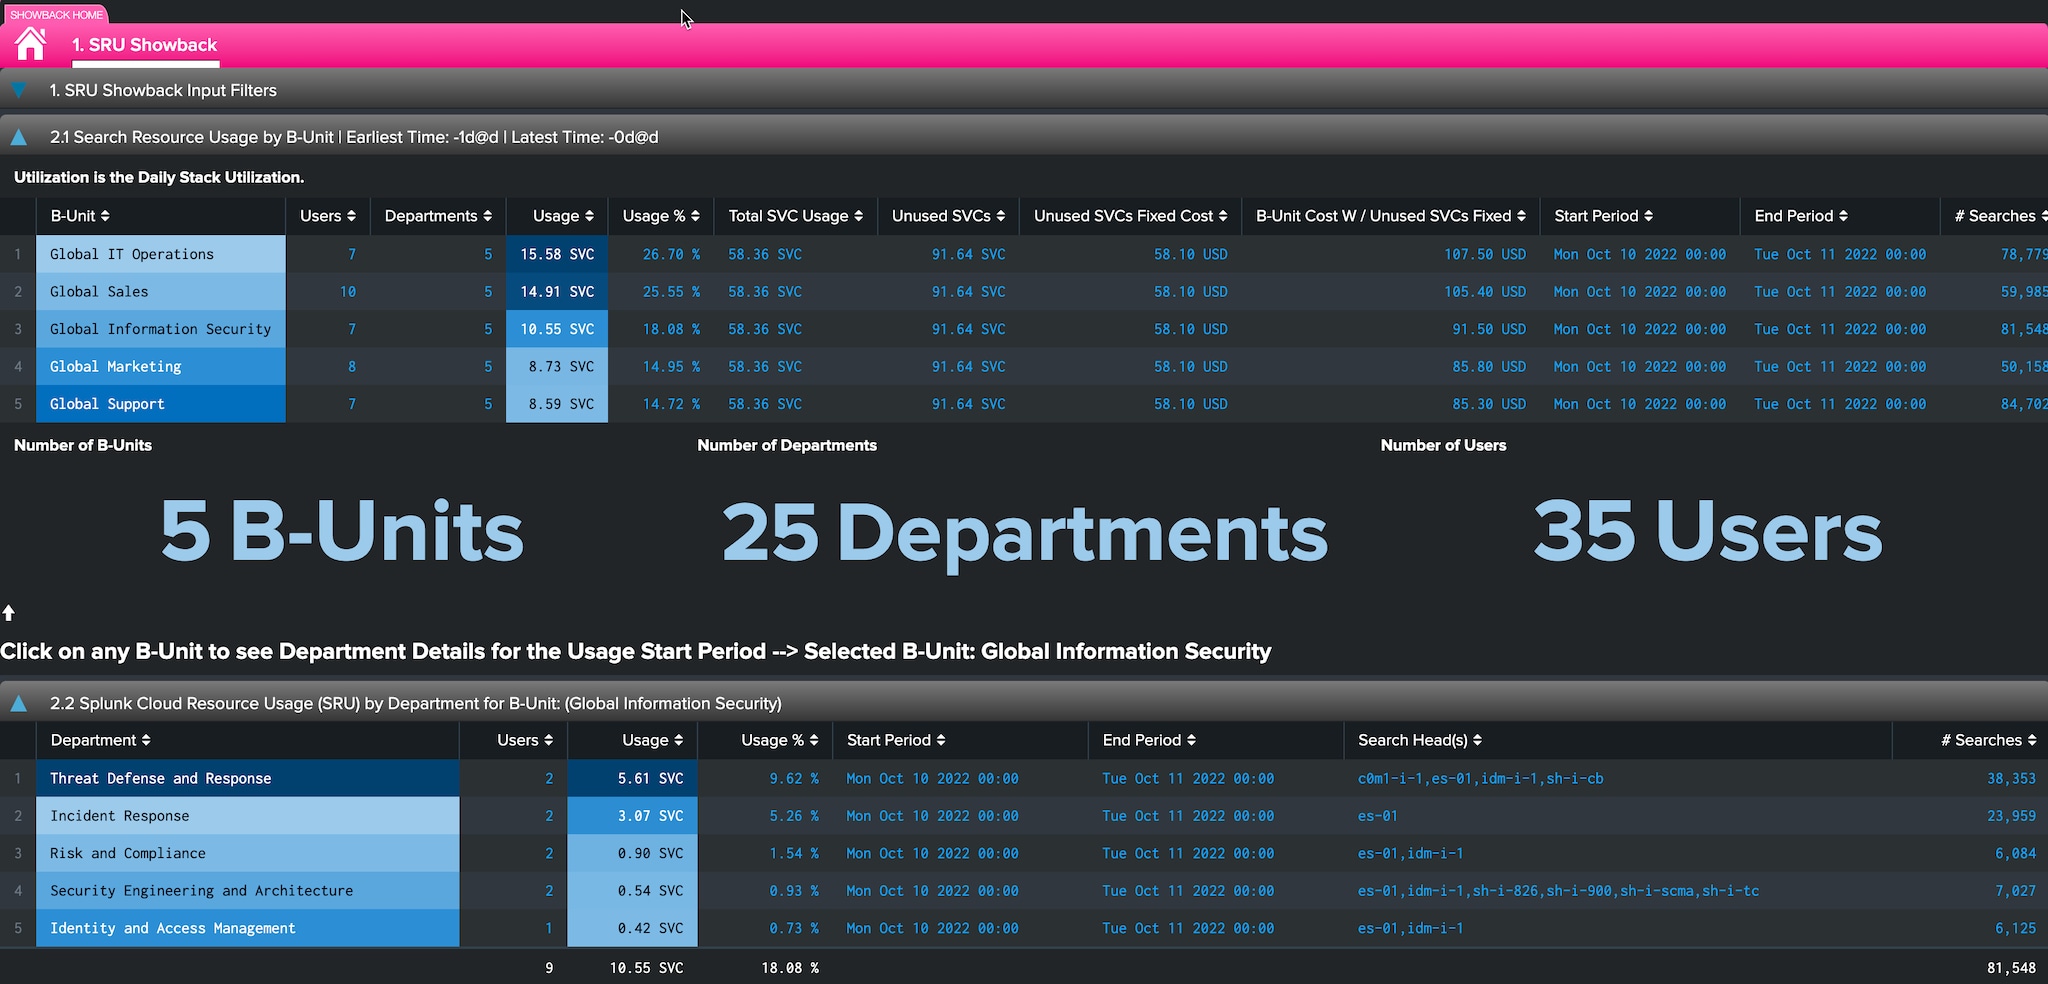Click the 38,353 searches value
The width and height of the screenshot is (2048, 984).
coord(2011,778)
